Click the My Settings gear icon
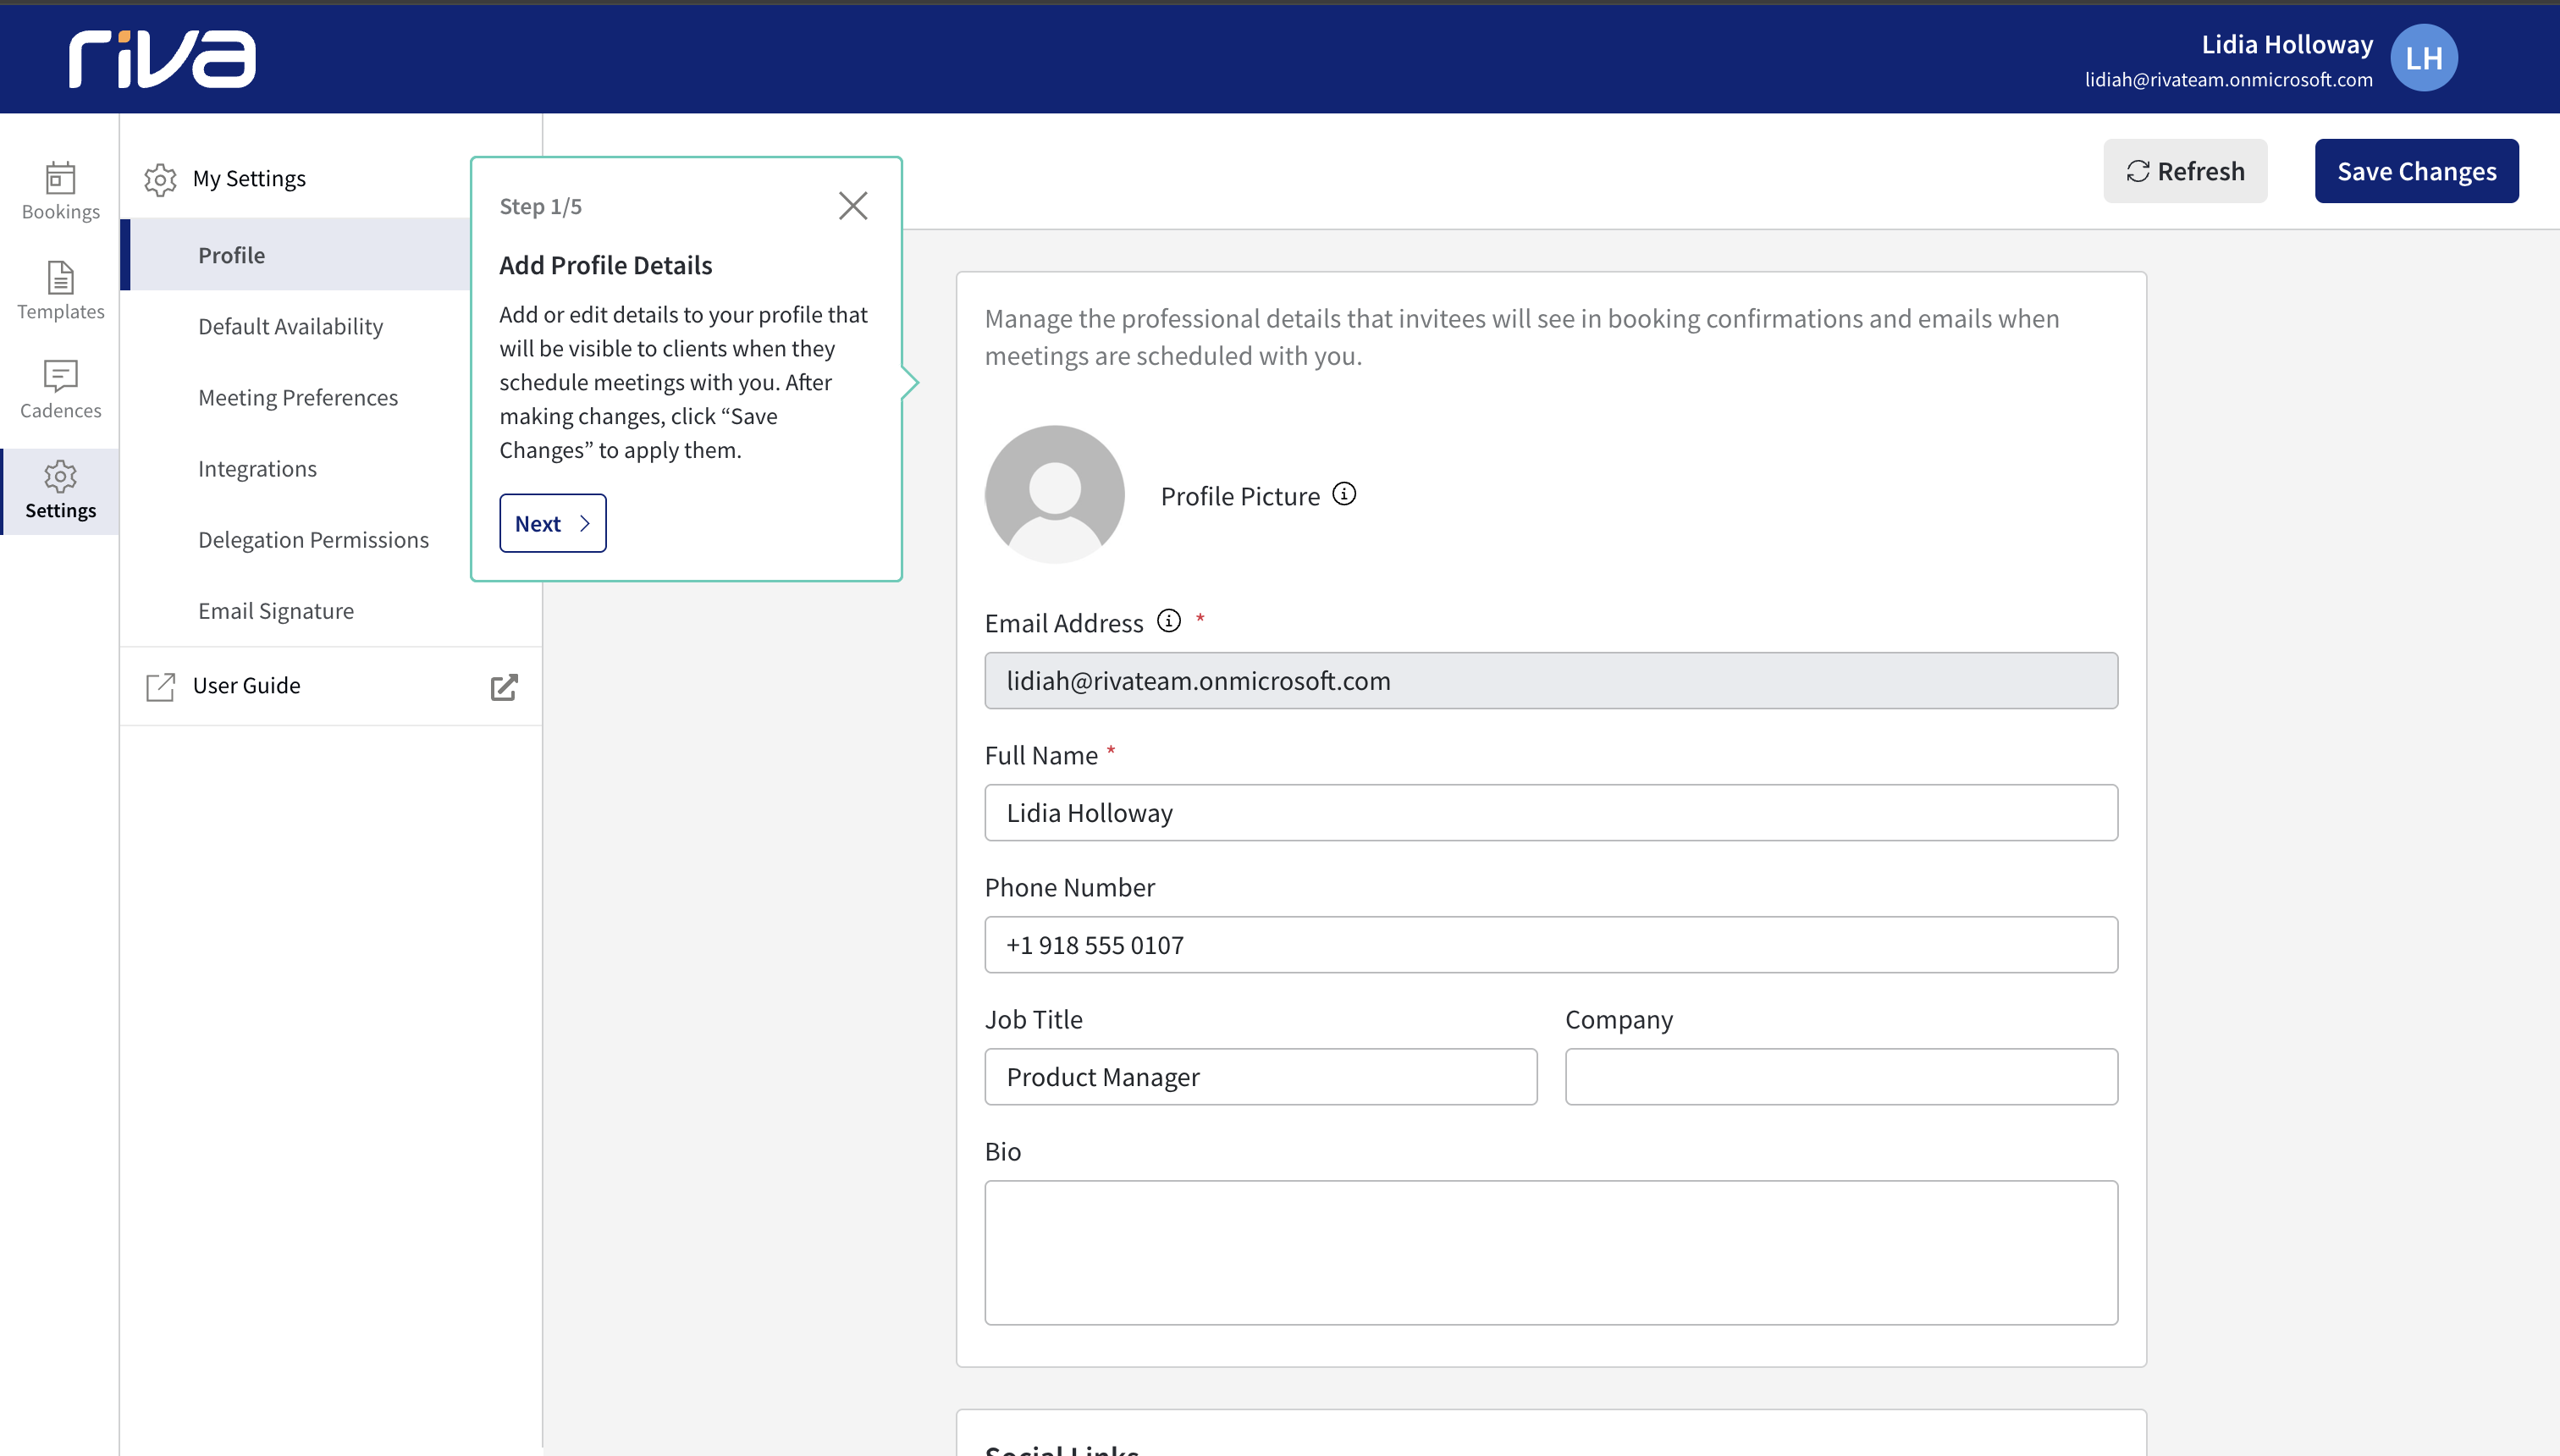This screenshot has width=2560, height=1456. (160, 179)
